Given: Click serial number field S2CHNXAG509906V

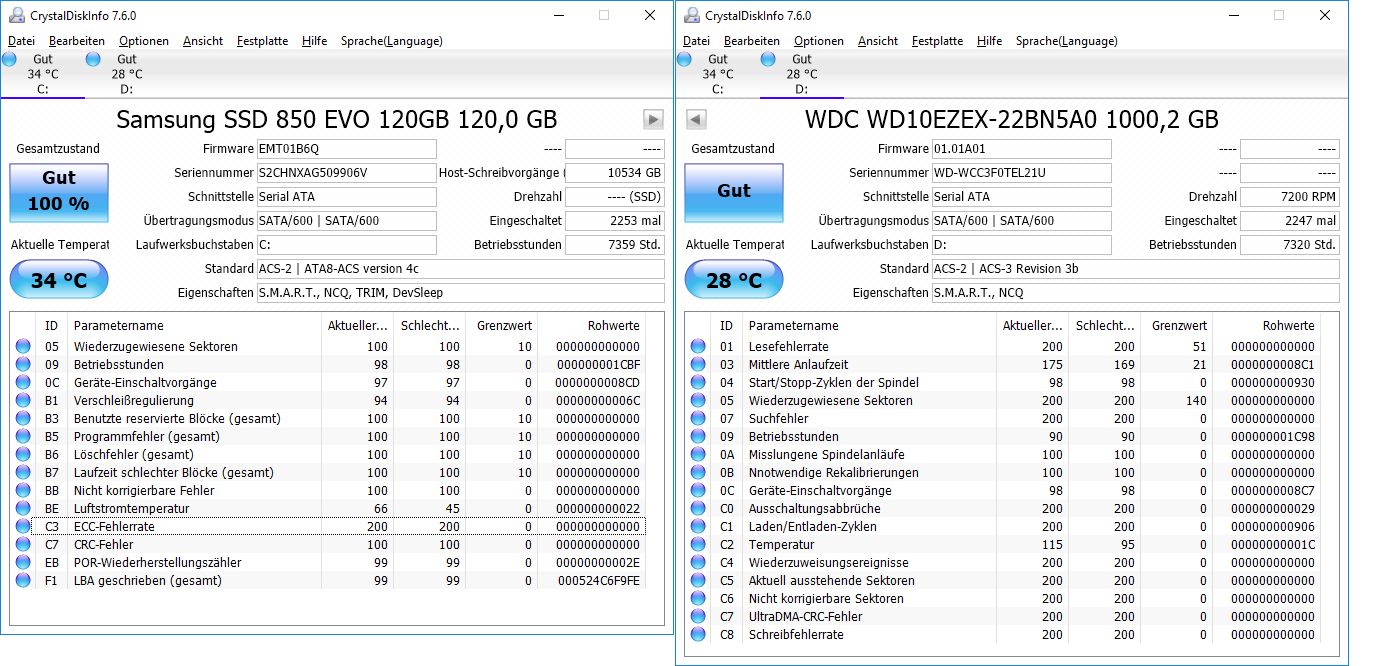Looking at the screenshot, I should click(x=346, y=173).
